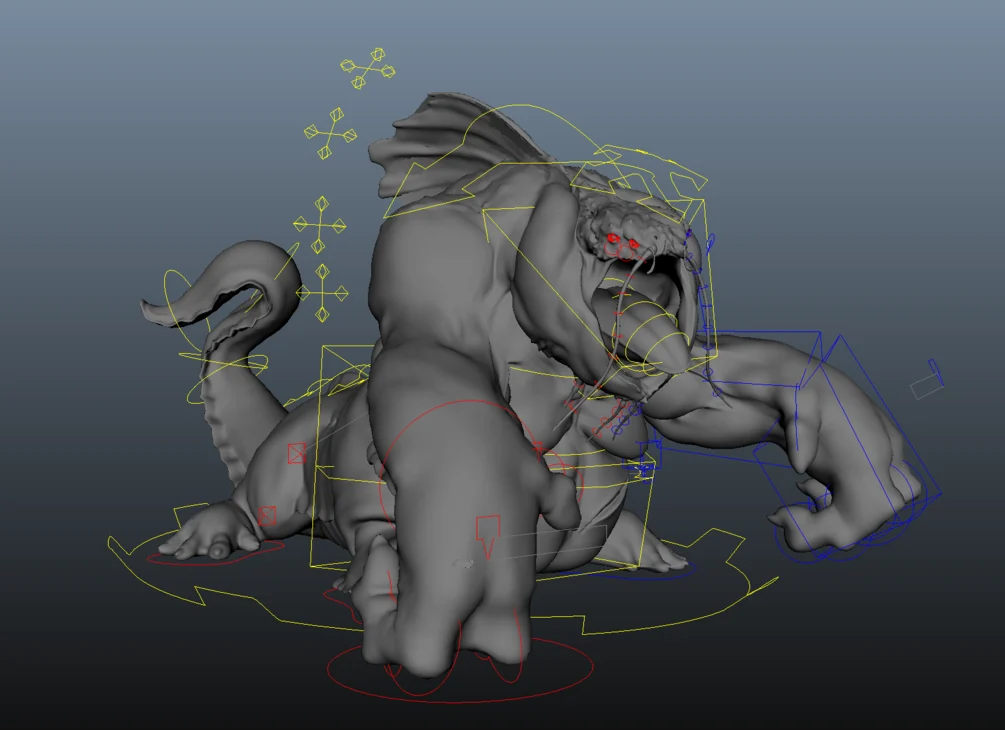Select the red crossed-square control on the upper hind leg
The image size is (1005, 730).
click(x=297, y=453)
